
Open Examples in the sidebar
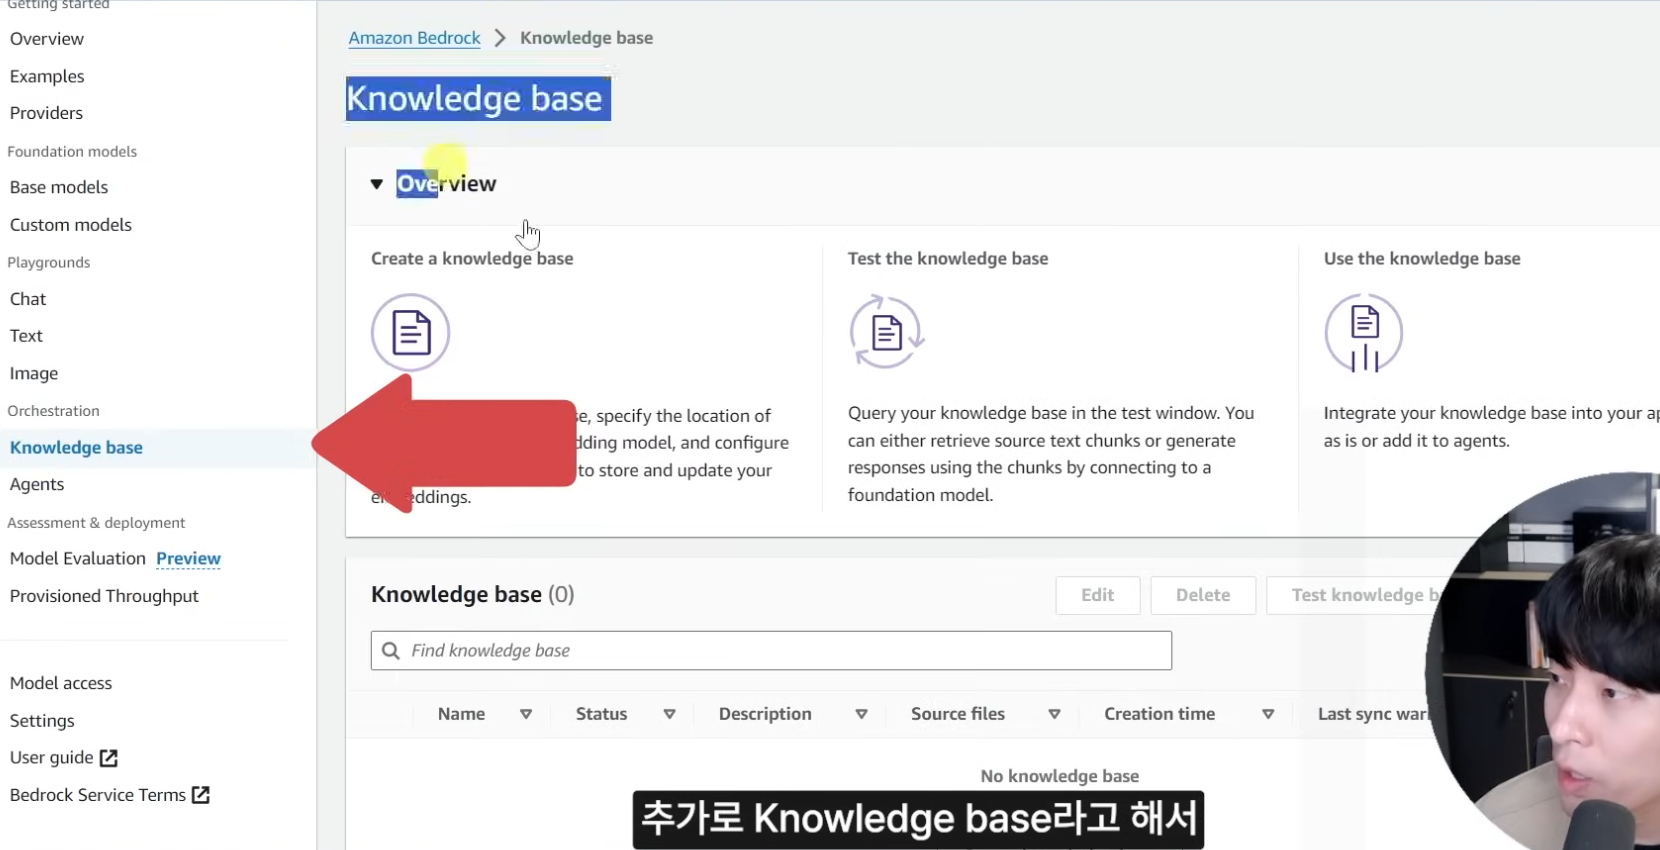[47, 76]
